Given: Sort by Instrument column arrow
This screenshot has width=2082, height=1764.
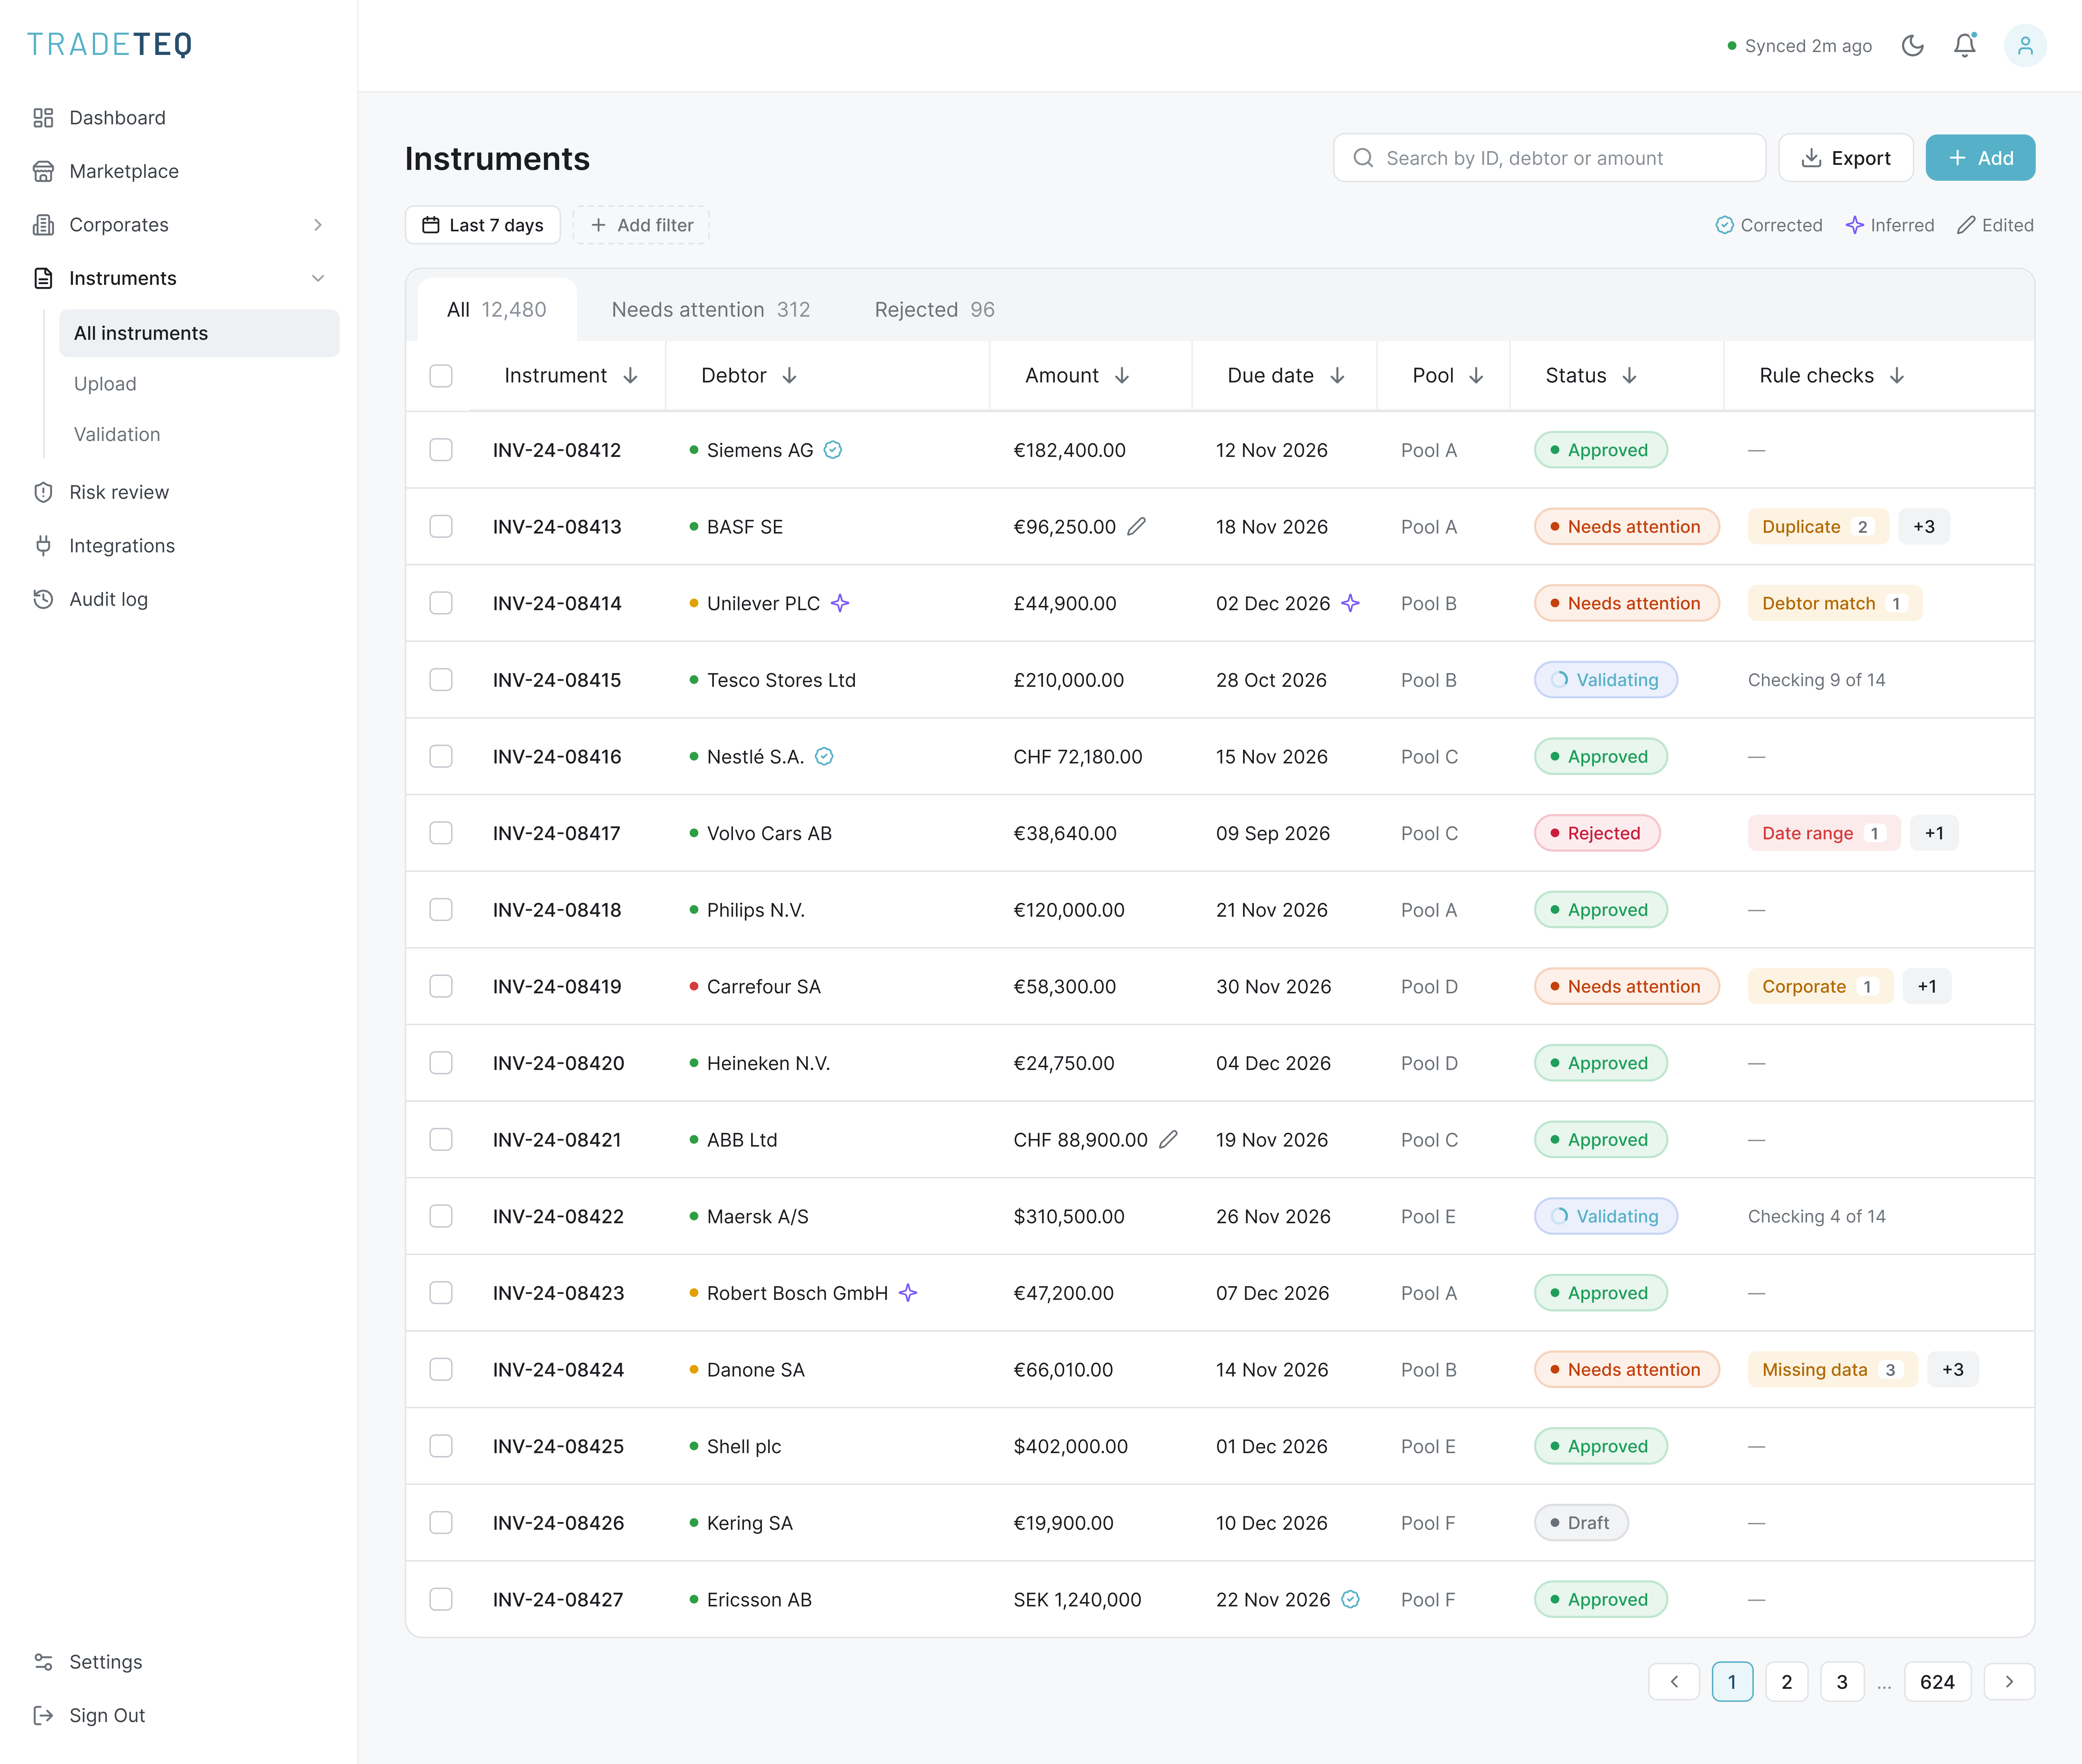Looking at the screenshot, I should click(630, 376).
